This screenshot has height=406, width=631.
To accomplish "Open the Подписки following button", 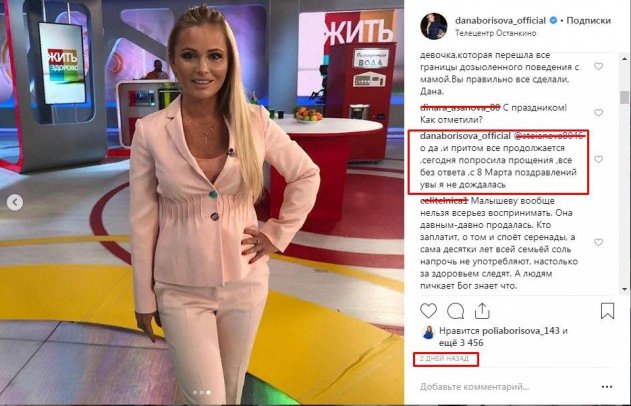I will click(x=588, y=21).
